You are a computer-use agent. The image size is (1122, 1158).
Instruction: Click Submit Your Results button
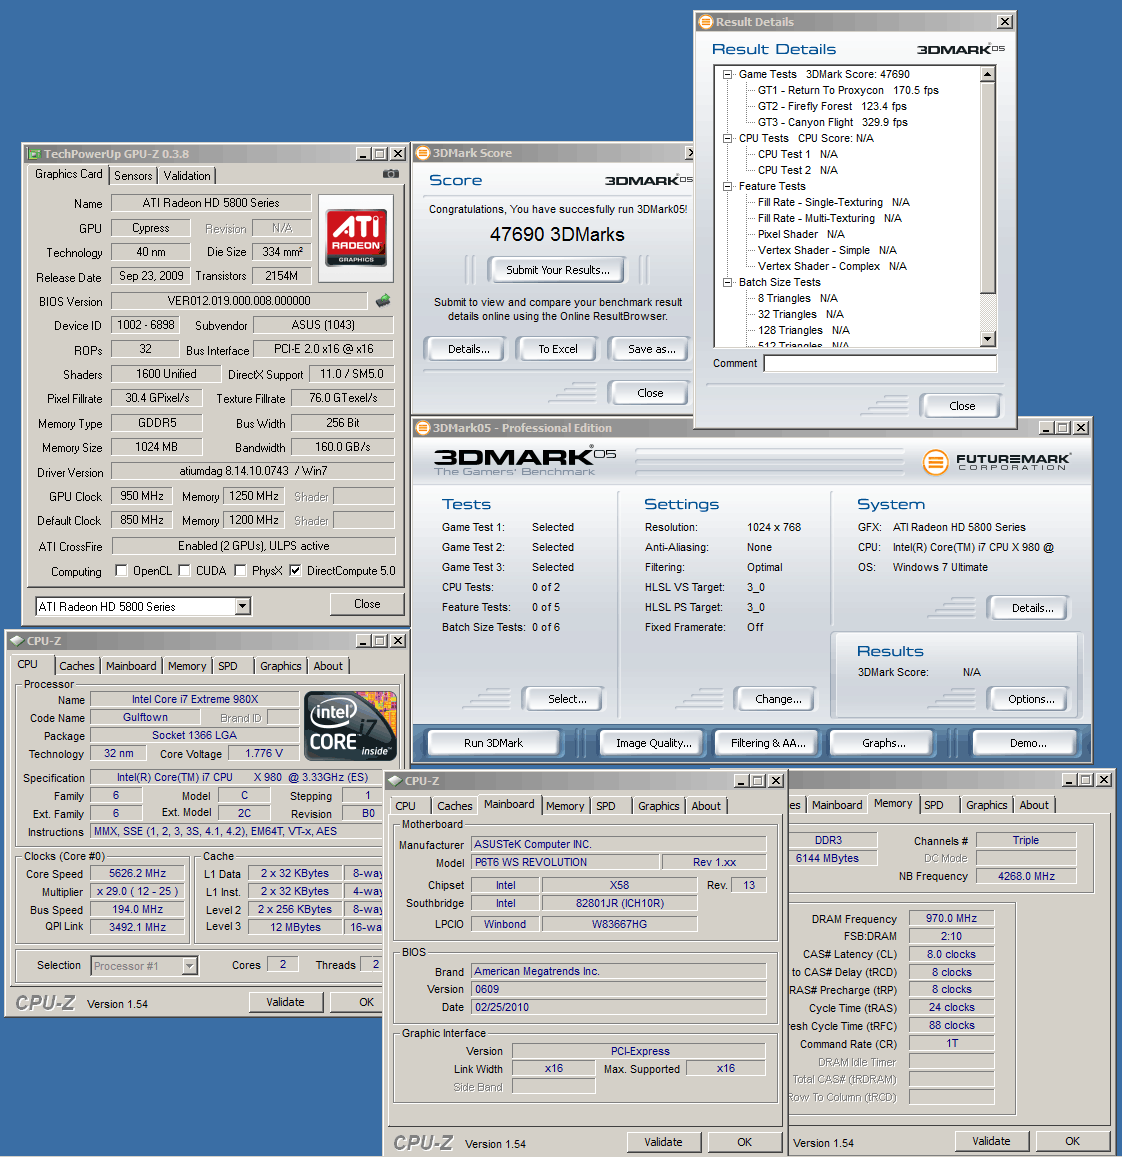pyautogui.click(x=558, y=270)
